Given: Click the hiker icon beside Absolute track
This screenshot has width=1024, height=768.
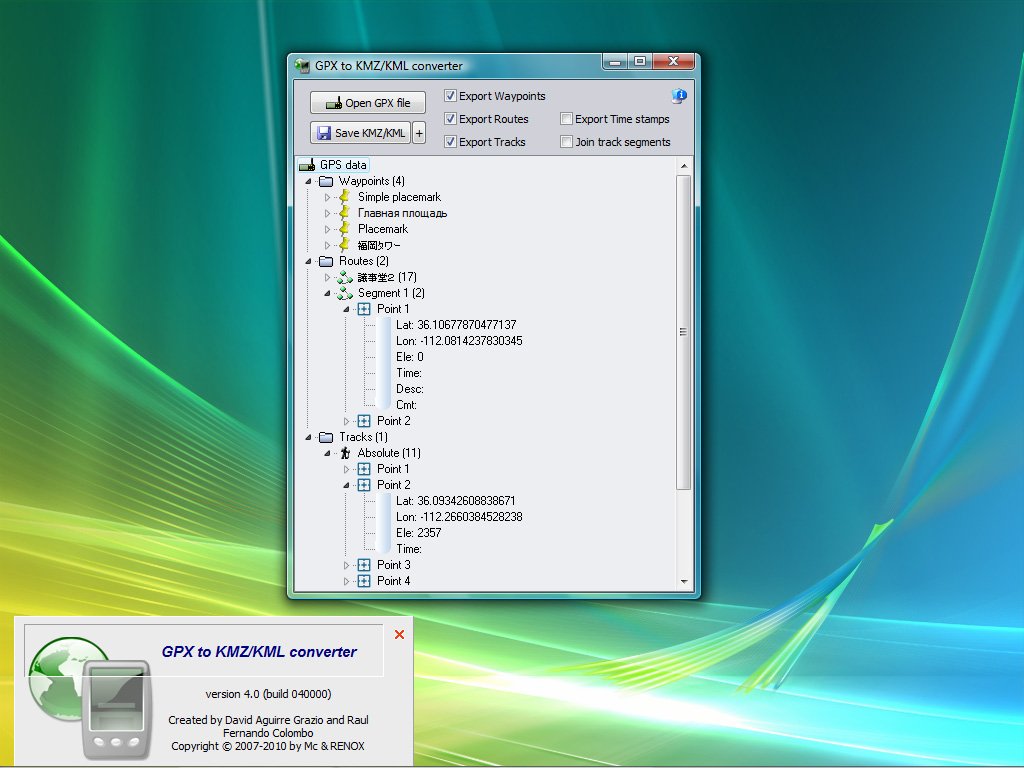Looking at the screenshot, I should pos(345,453).
